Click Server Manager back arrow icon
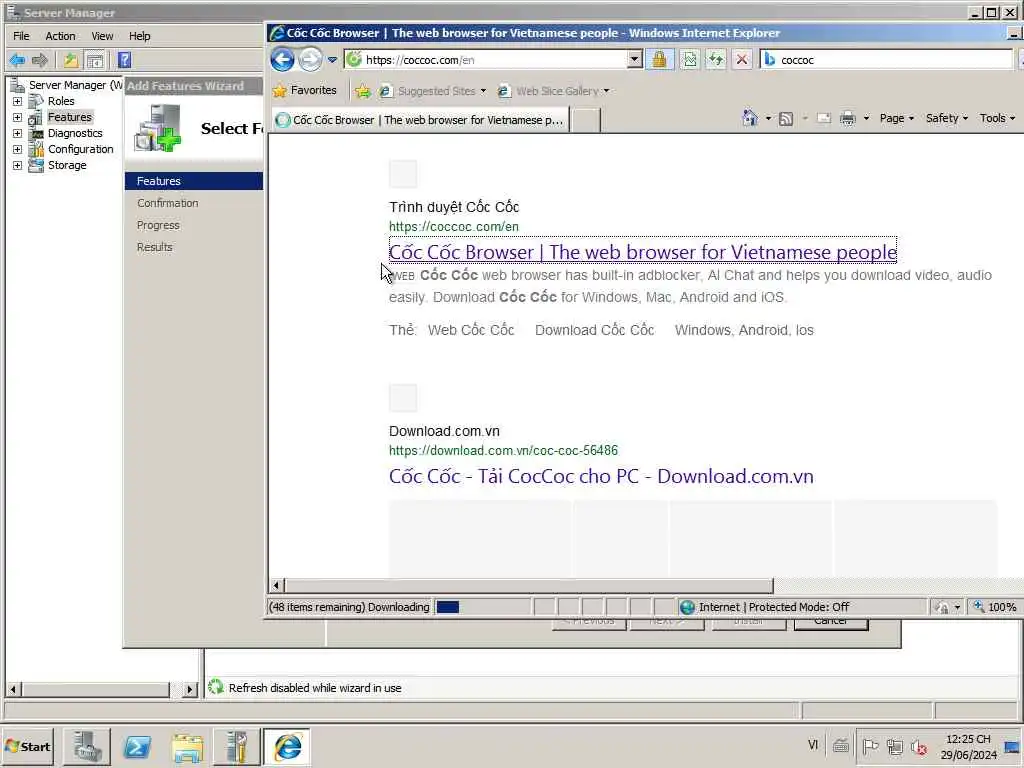This screenshot has height=768, width=1024. [18, 61]
